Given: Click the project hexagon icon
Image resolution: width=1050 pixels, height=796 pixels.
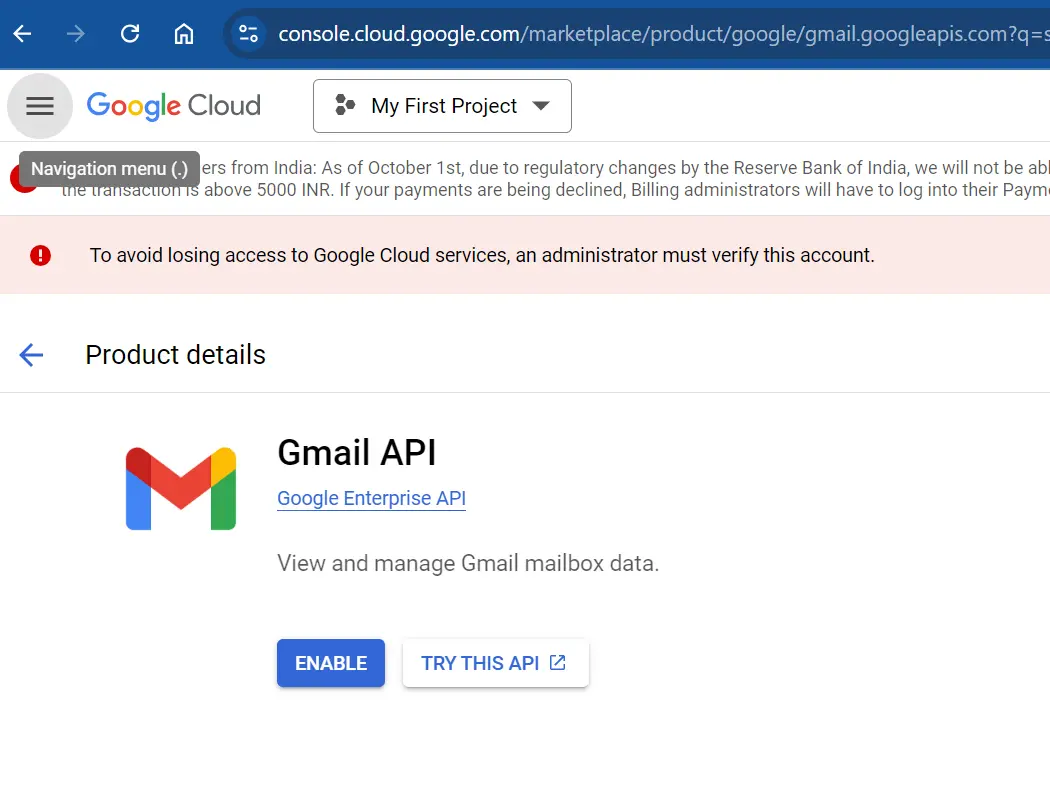Looking at the screenshot, I should 345,105.
